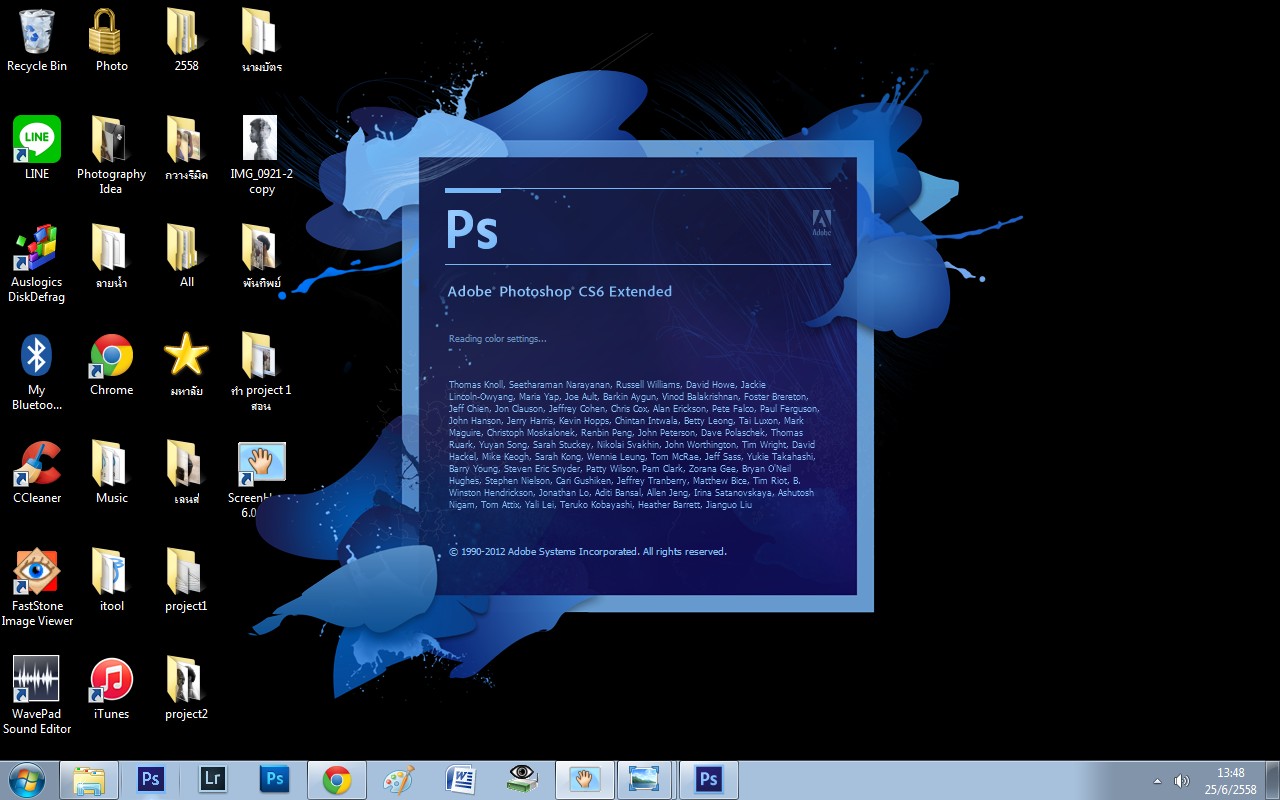Switch to Chrome in the taskbar
Viewport: 1280px width, 800px height.
click(x=336, y=780)
